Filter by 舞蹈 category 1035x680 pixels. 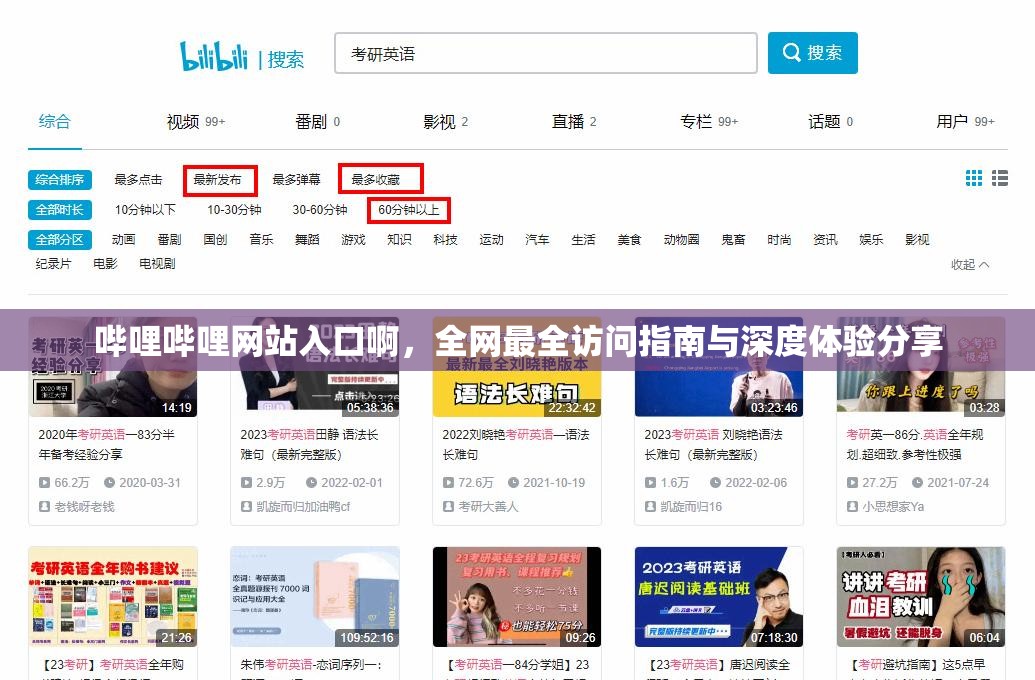coord(307,240)
